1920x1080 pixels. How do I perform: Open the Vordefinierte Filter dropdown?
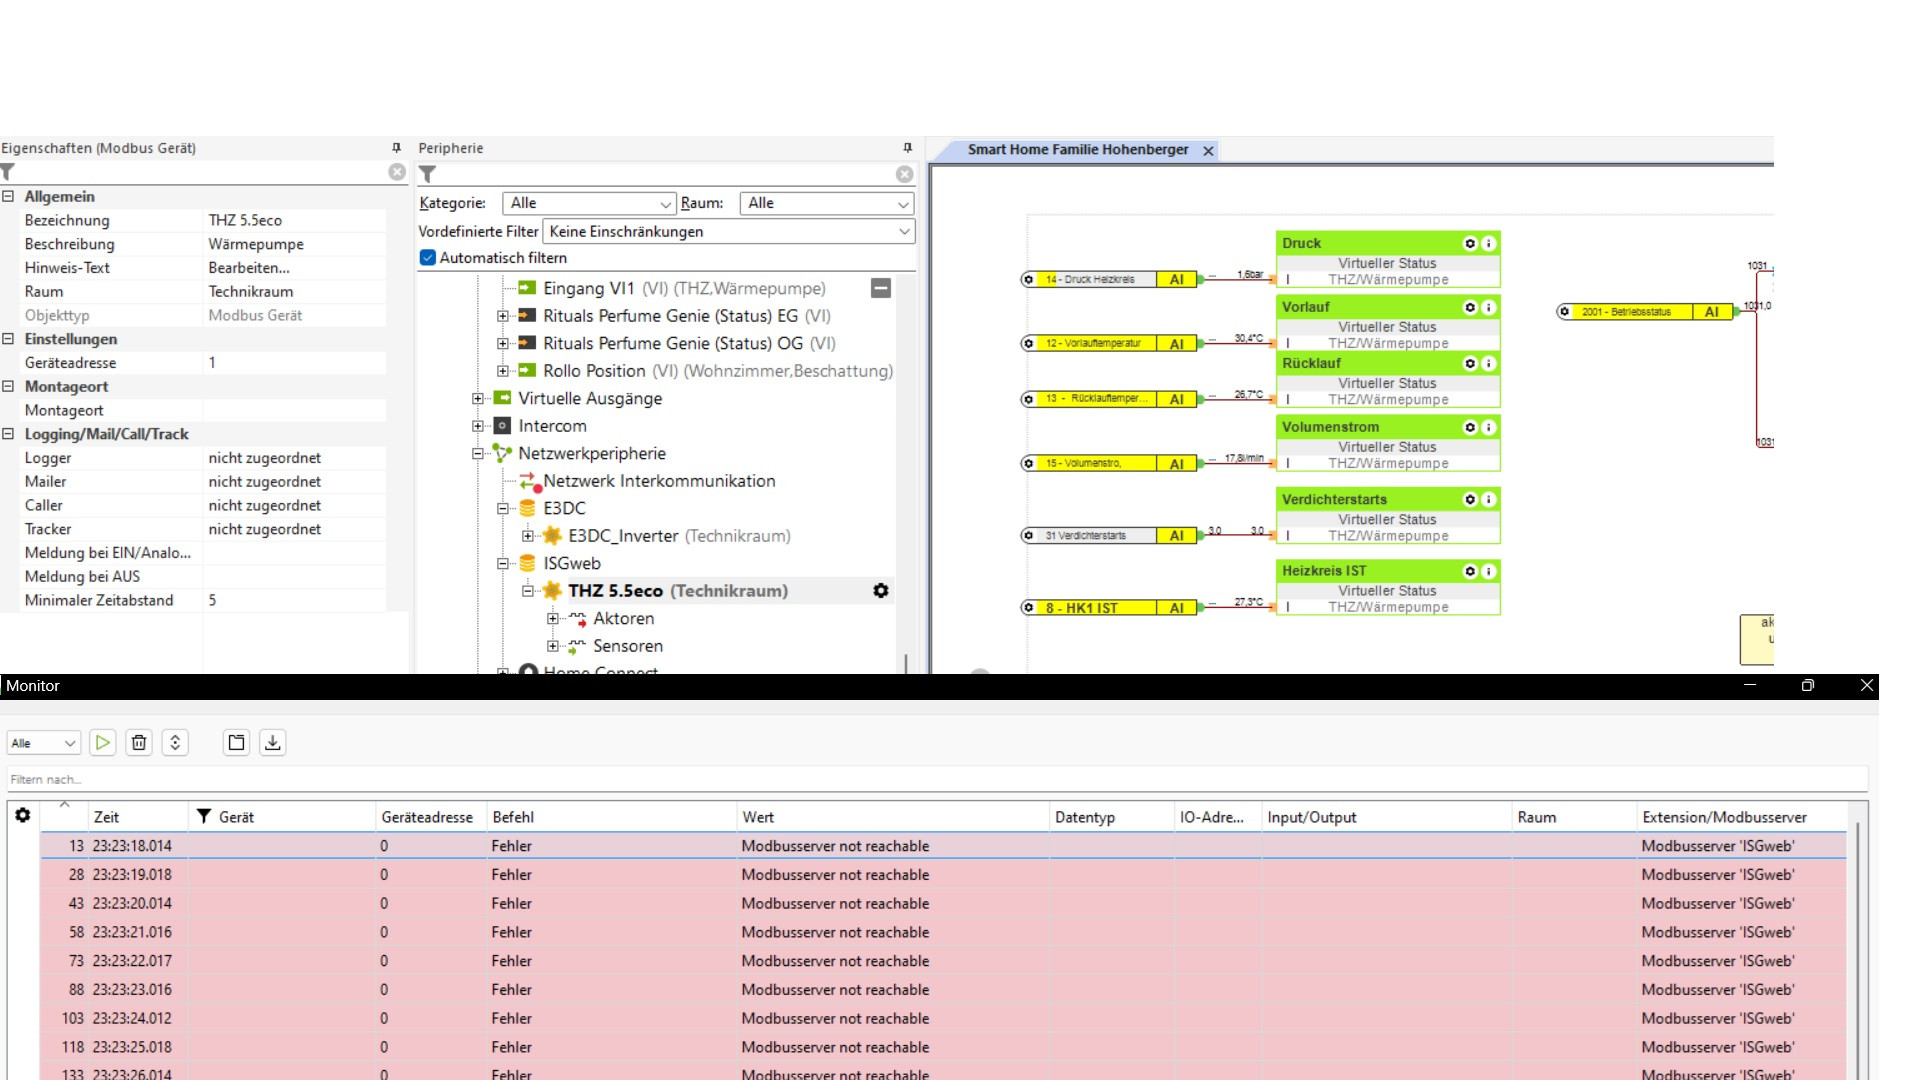728,231
